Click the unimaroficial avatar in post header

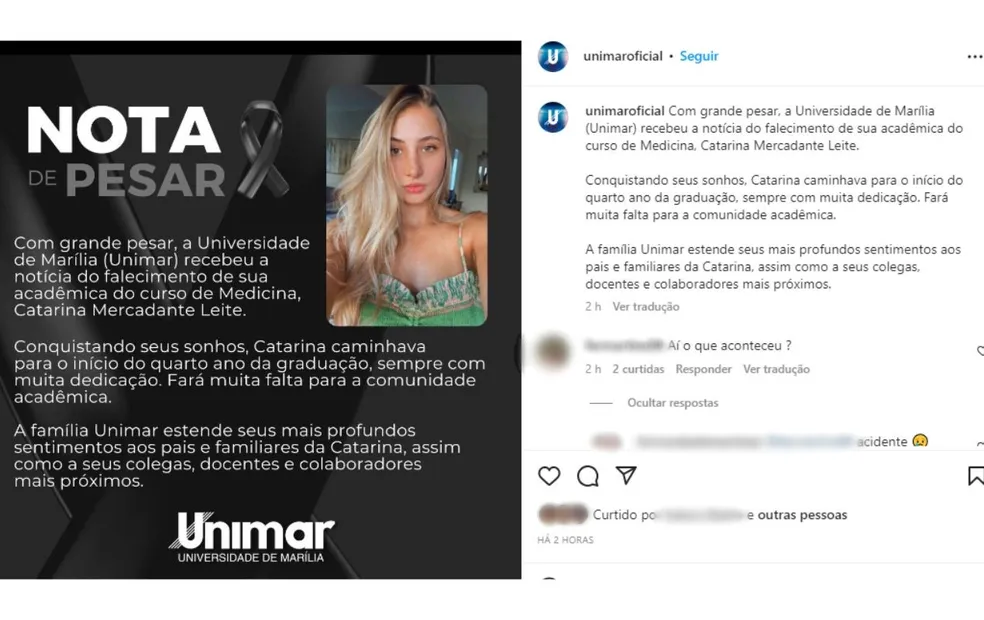[554, 56]
